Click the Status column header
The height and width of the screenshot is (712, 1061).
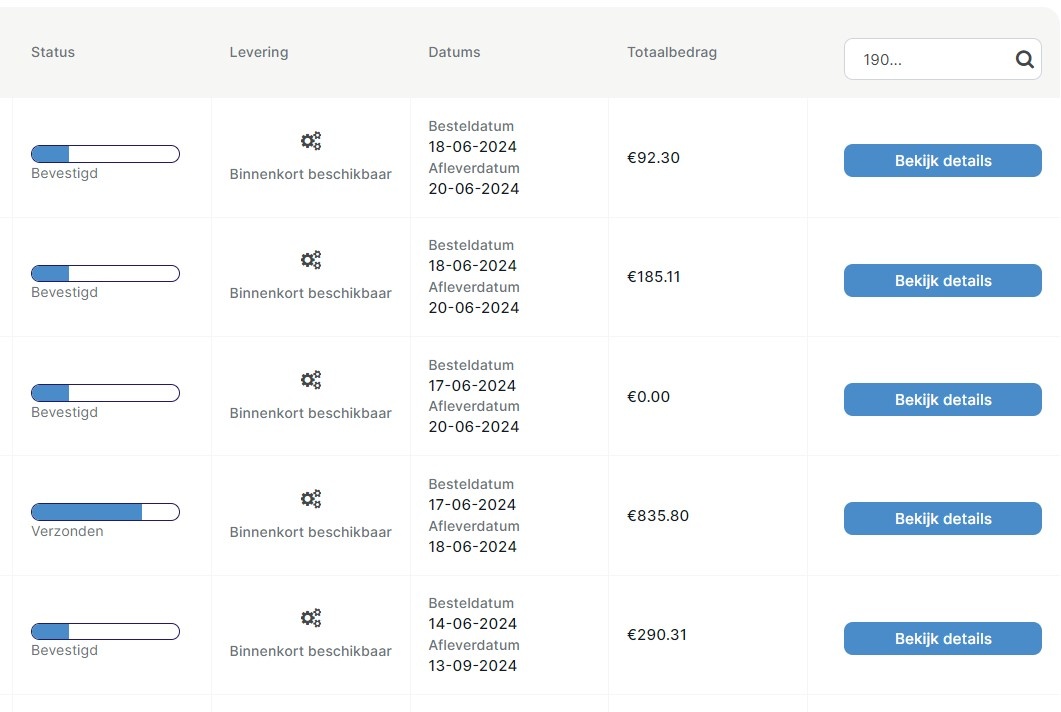click(53, 52)
